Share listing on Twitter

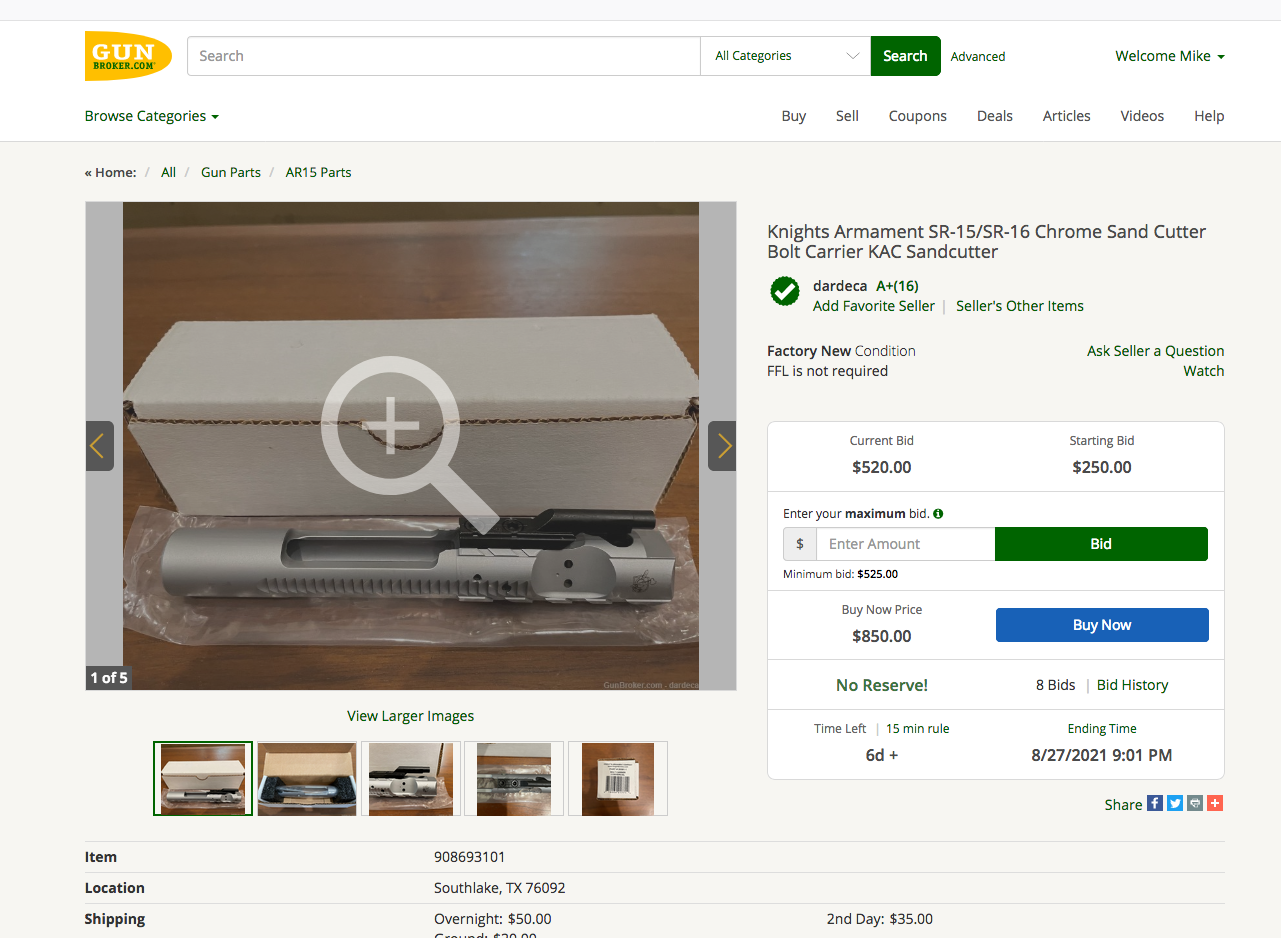(1175, 803)
